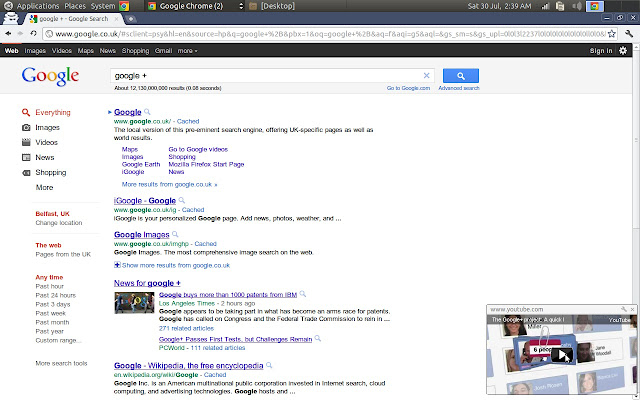Open YouTube popup wrench options

tap(624, 309)
